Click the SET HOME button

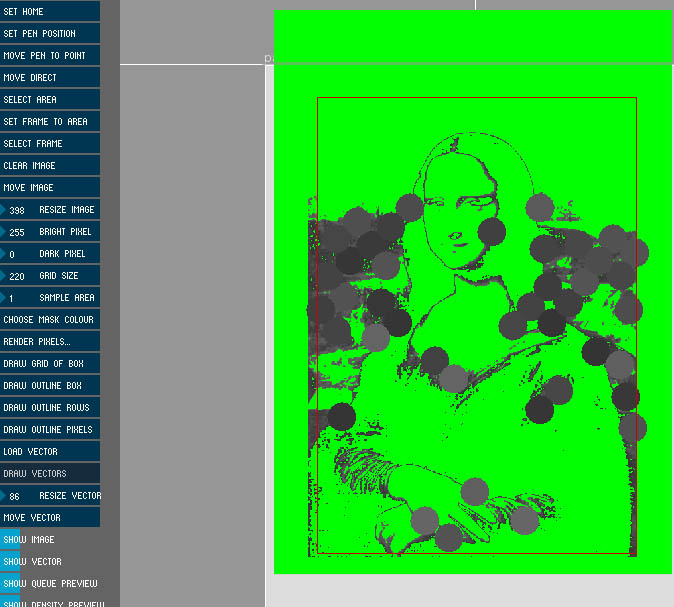point(50,11)
